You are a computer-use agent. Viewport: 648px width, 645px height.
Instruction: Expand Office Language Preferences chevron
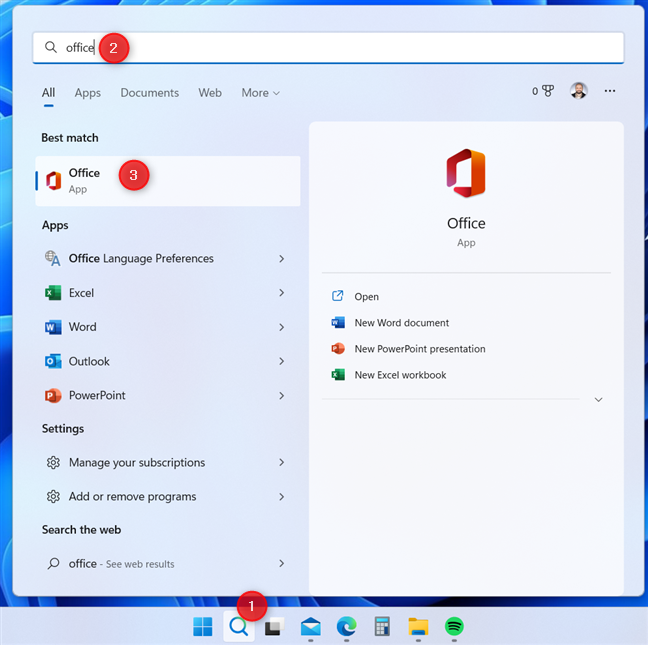coord(281,259)
